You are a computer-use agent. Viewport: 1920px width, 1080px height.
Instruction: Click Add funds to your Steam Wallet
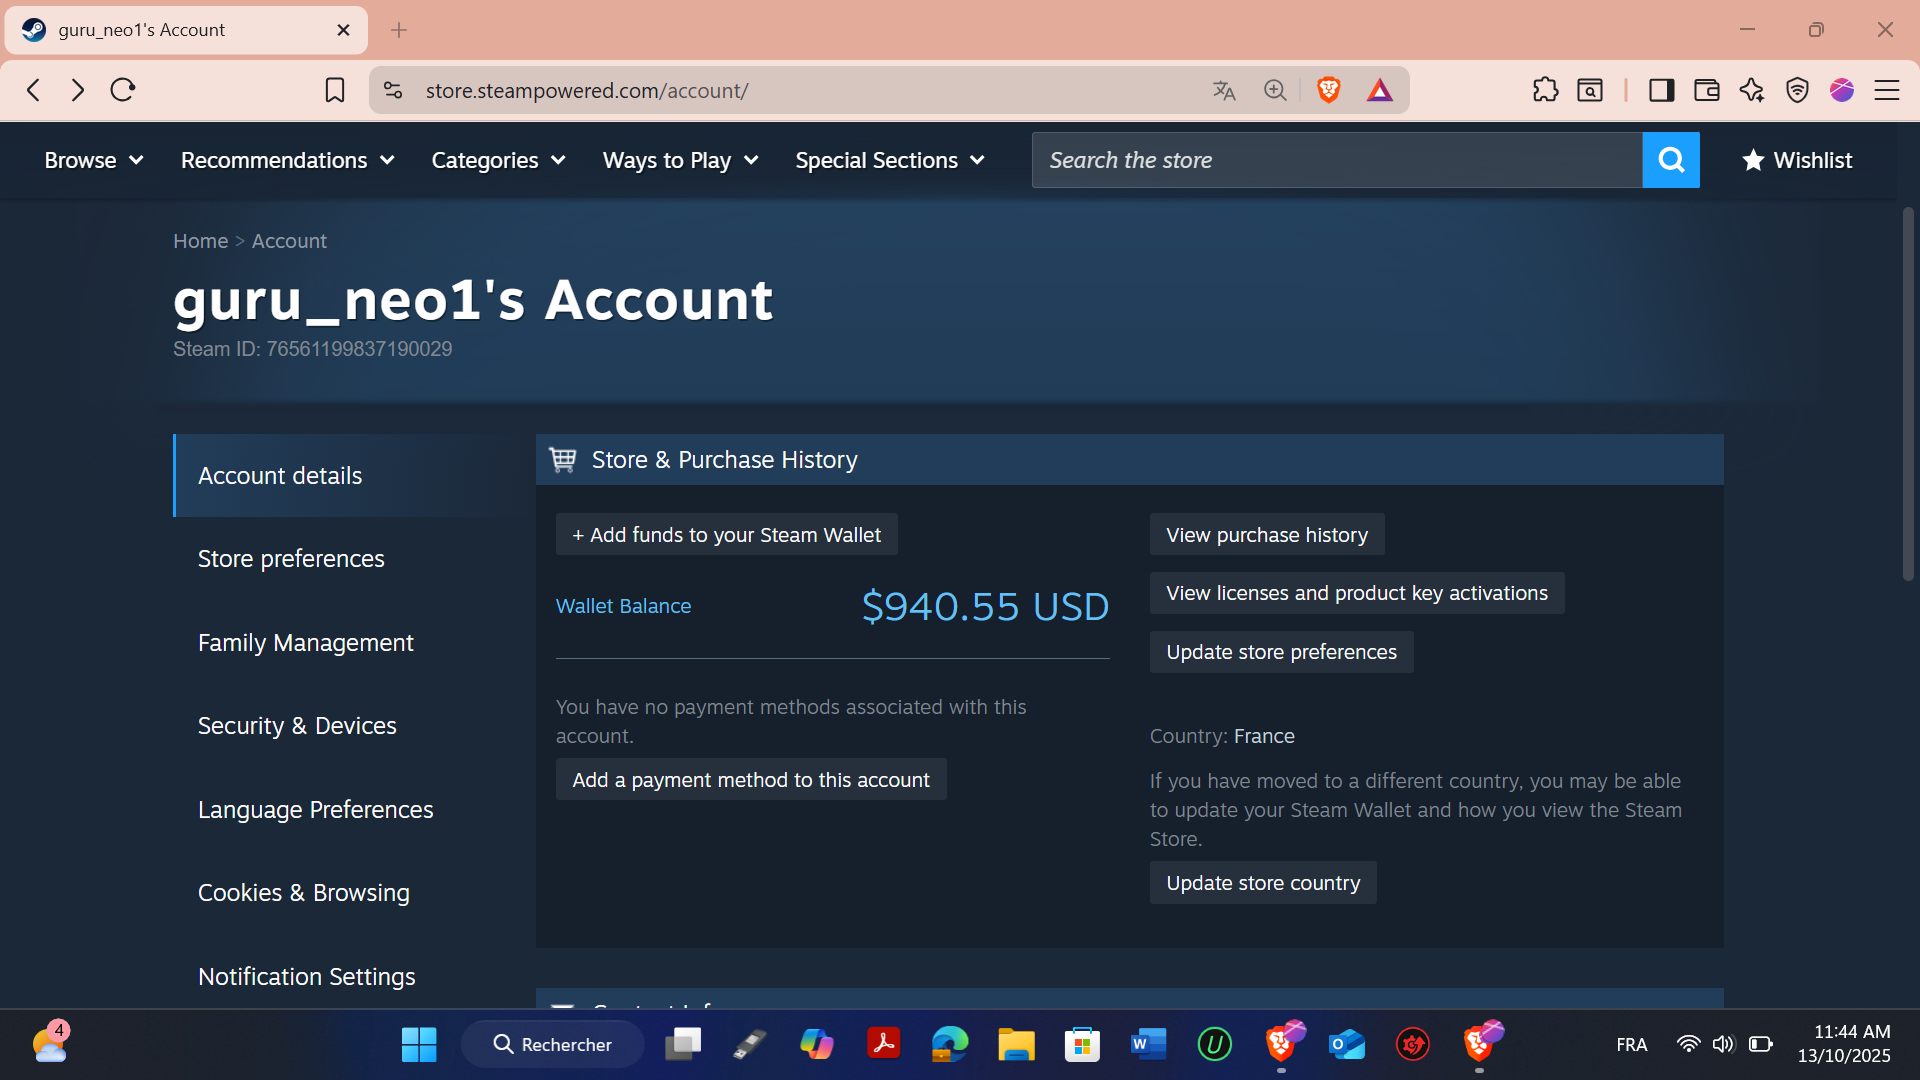[x=726, y=535]
